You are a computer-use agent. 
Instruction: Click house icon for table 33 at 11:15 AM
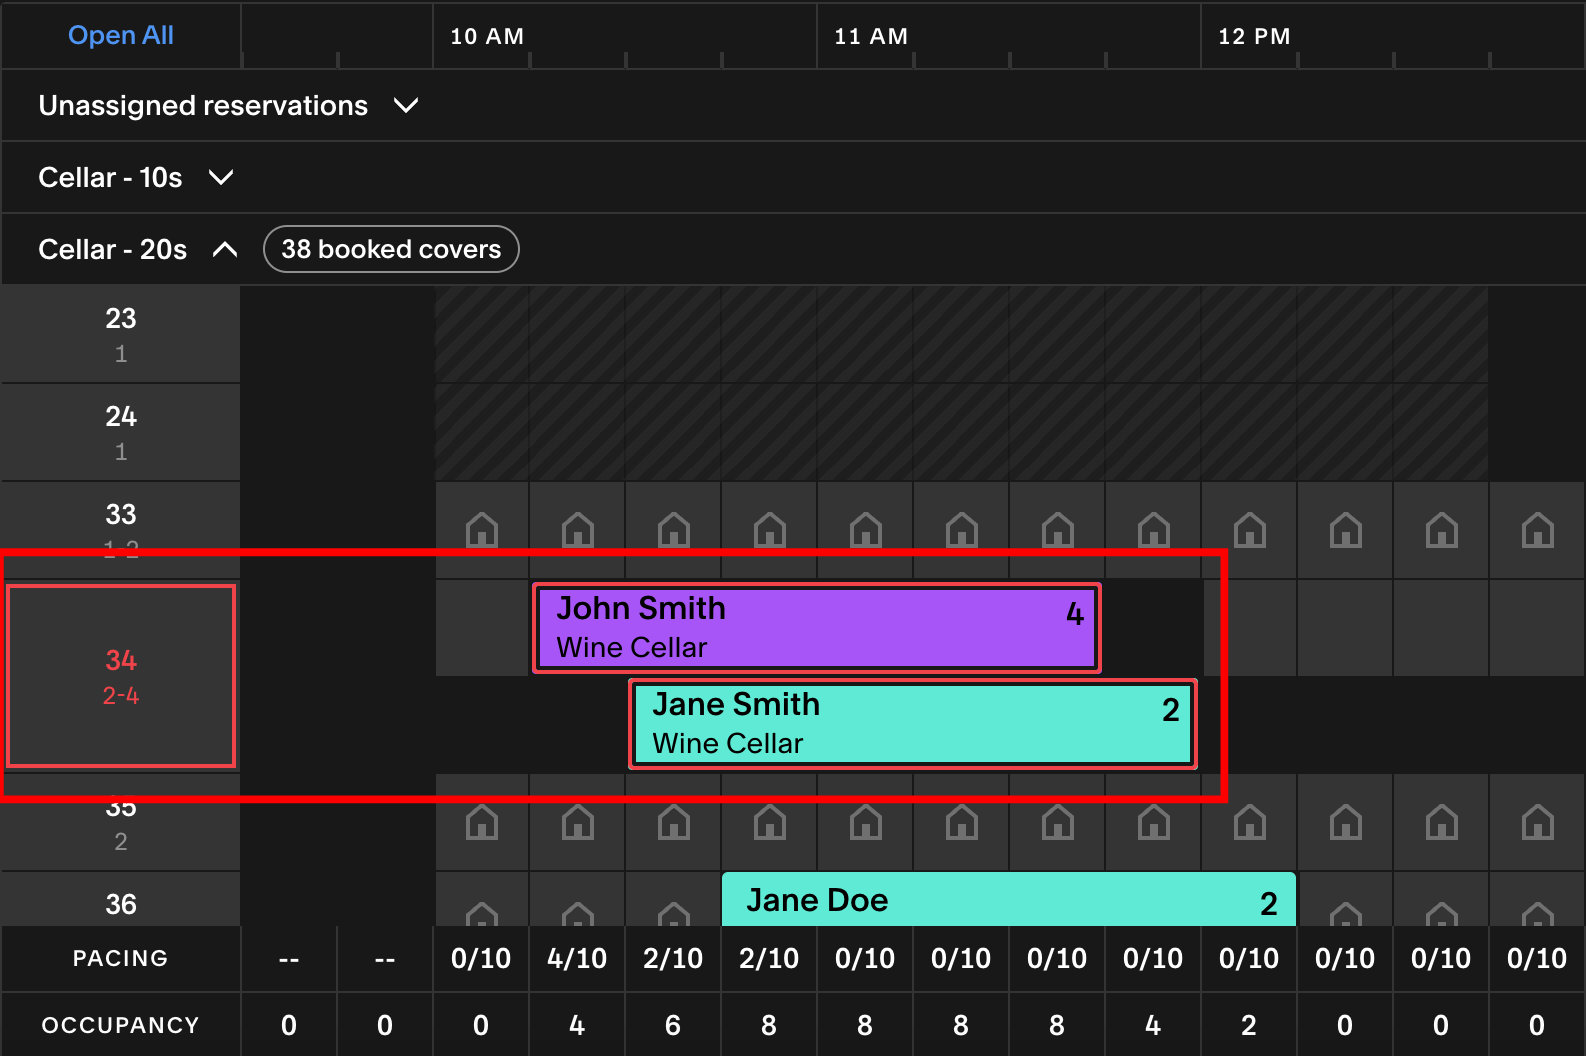[962, 530]
